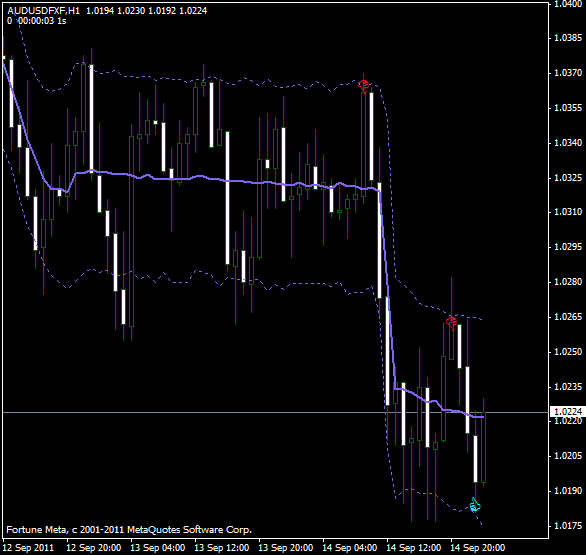Viewport: 586px width, 555px height.
Task: Click the high value 1.0230 in chart header
Action: (131, 10)
